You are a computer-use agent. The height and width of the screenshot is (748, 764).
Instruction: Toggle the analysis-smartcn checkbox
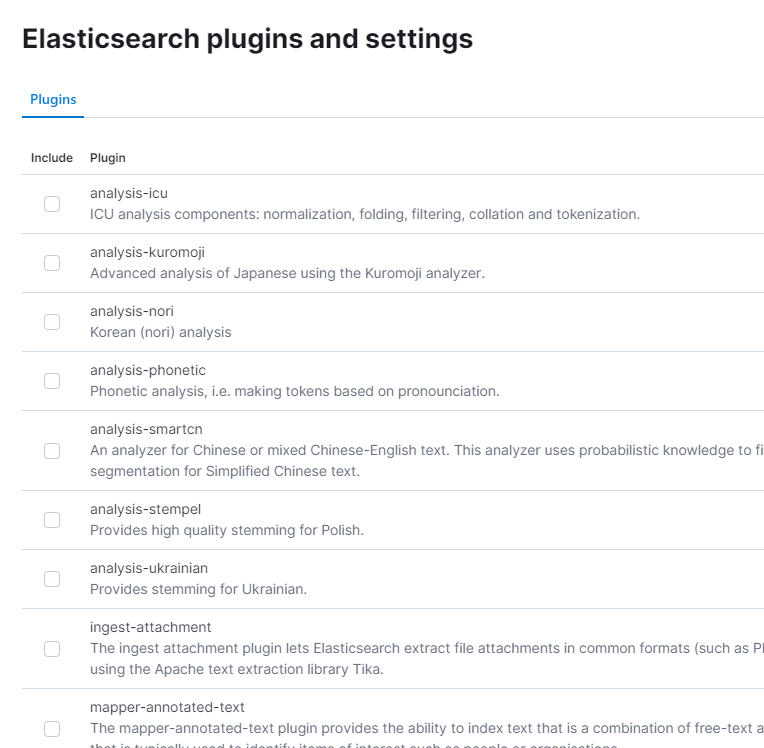[x=52, y=451]
